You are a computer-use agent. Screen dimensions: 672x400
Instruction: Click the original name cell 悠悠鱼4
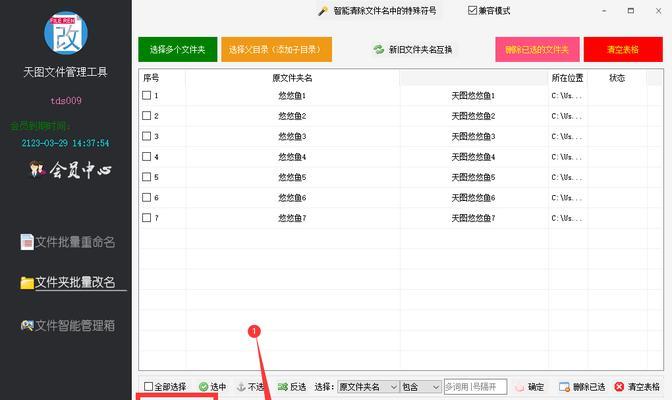click(292, 157)
